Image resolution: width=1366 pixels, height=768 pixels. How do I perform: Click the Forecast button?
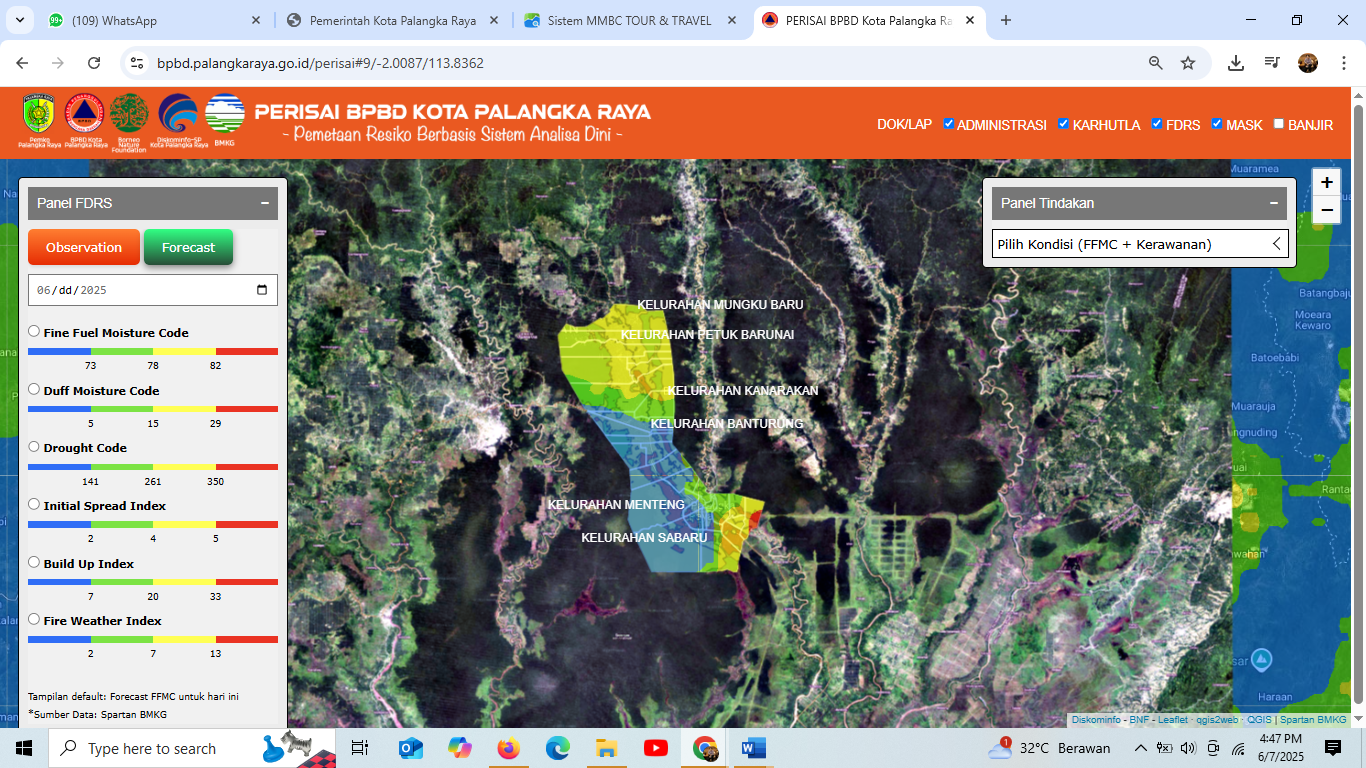coord(188,247)
